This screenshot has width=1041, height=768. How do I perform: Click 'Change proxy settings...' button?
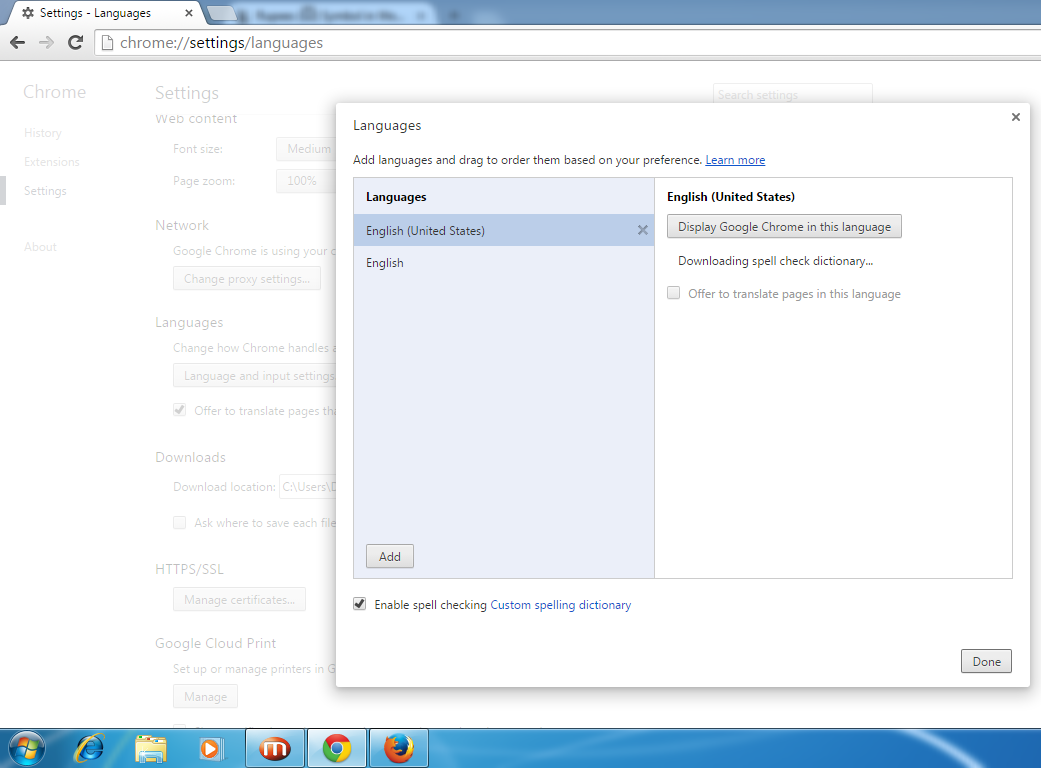[x=247, y=279]
